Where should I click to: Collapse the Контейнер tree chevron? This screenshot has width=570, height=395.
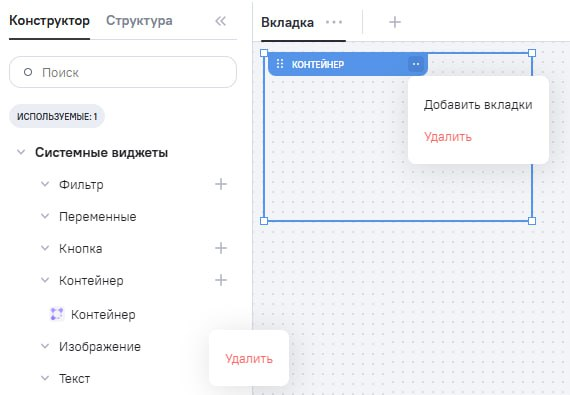click(x=45, y=280)
